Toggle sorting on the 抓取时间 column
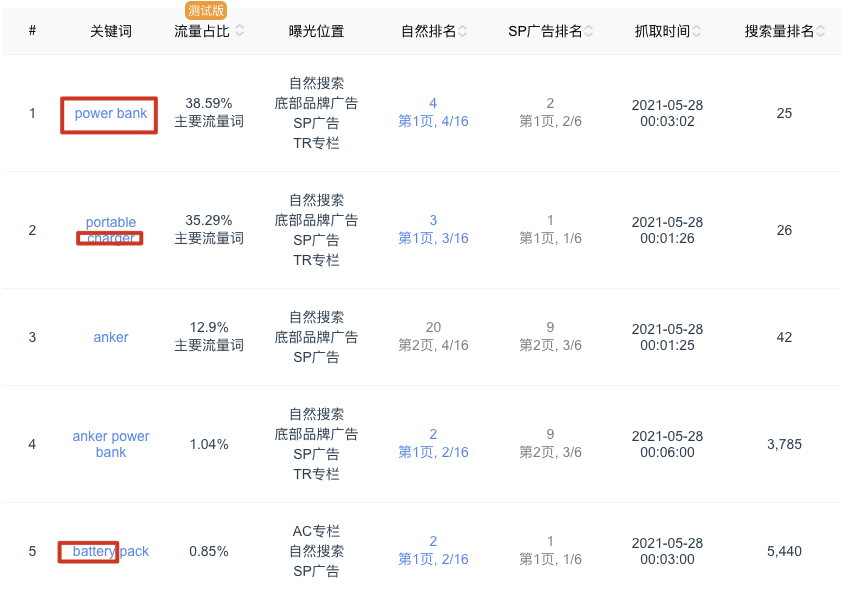The width and height of the screenshot is (841, 599). [696, 31]
